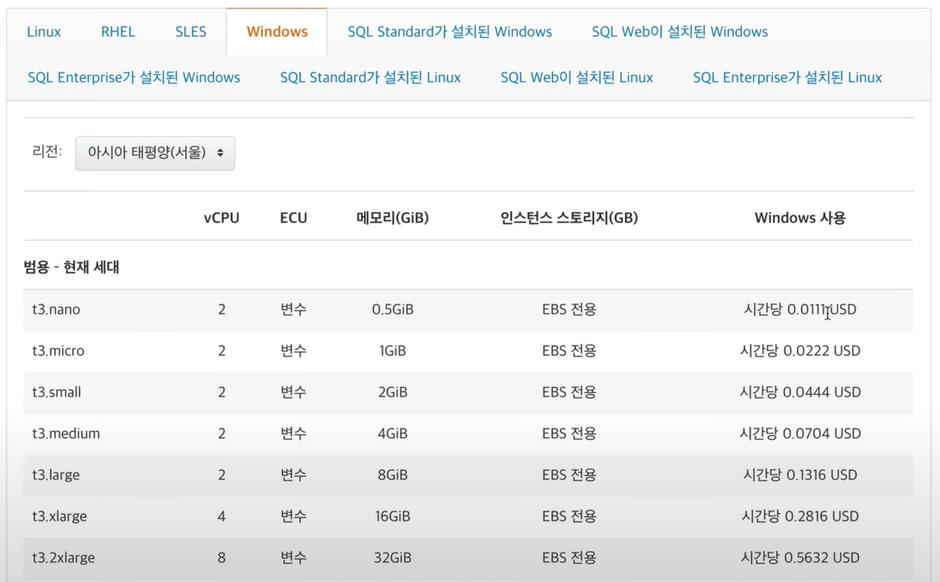Image resolution: width=940 pixels, height=582 pixels.
Task: Select the SLES tab
Action: pos(191,32)
